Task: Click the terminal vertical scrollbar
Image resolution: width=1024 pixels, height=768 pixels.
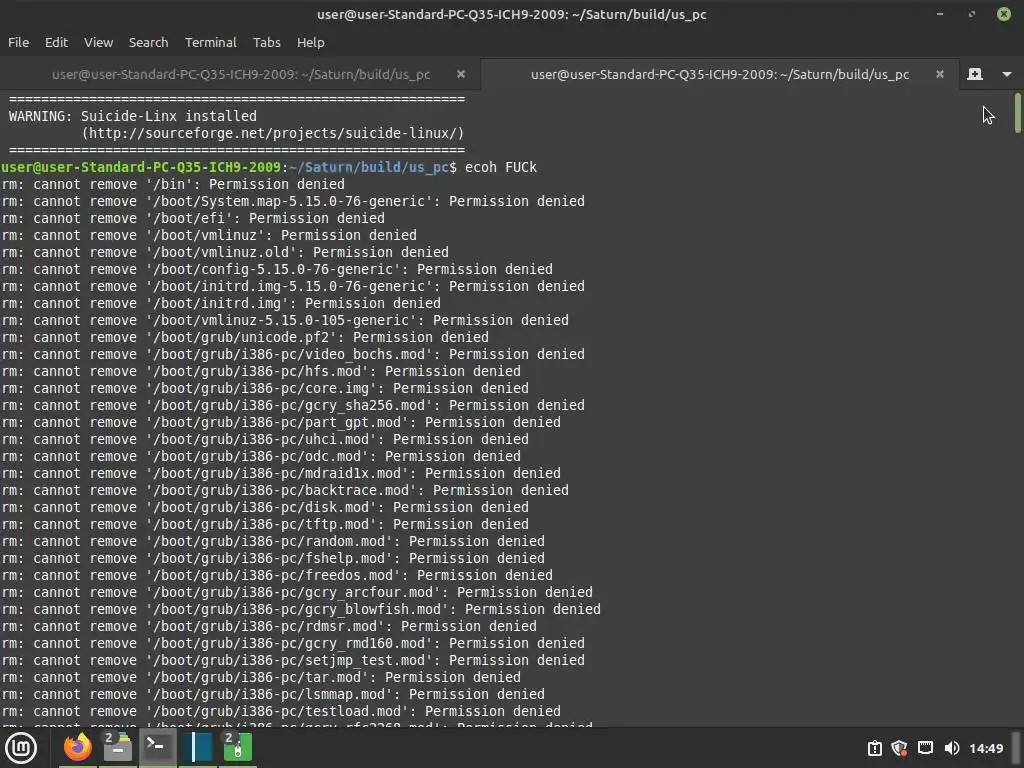Action: pyautogui.click(x=1017, y=113)
